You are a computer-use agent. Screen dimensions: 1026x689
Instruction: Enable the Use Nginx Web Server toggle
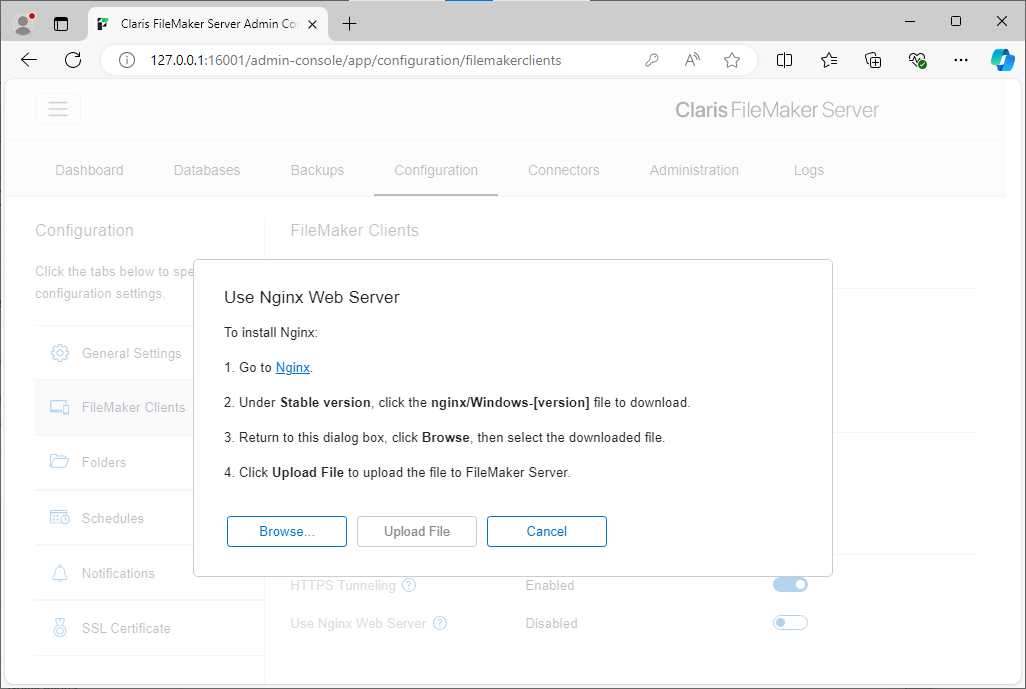coord(790,622)
